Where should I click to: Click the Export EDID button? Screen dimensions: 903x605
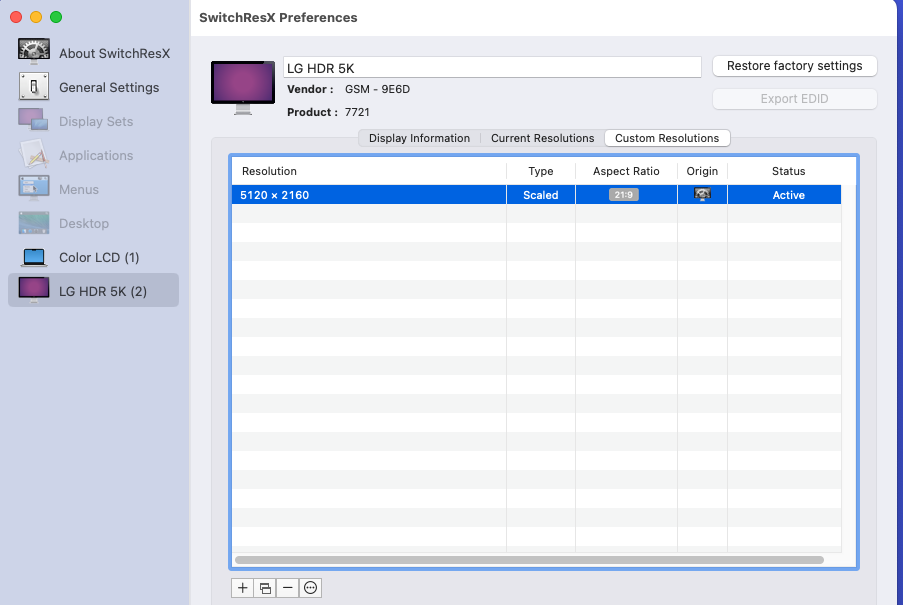pyautogui.click(x=794, y=98)
